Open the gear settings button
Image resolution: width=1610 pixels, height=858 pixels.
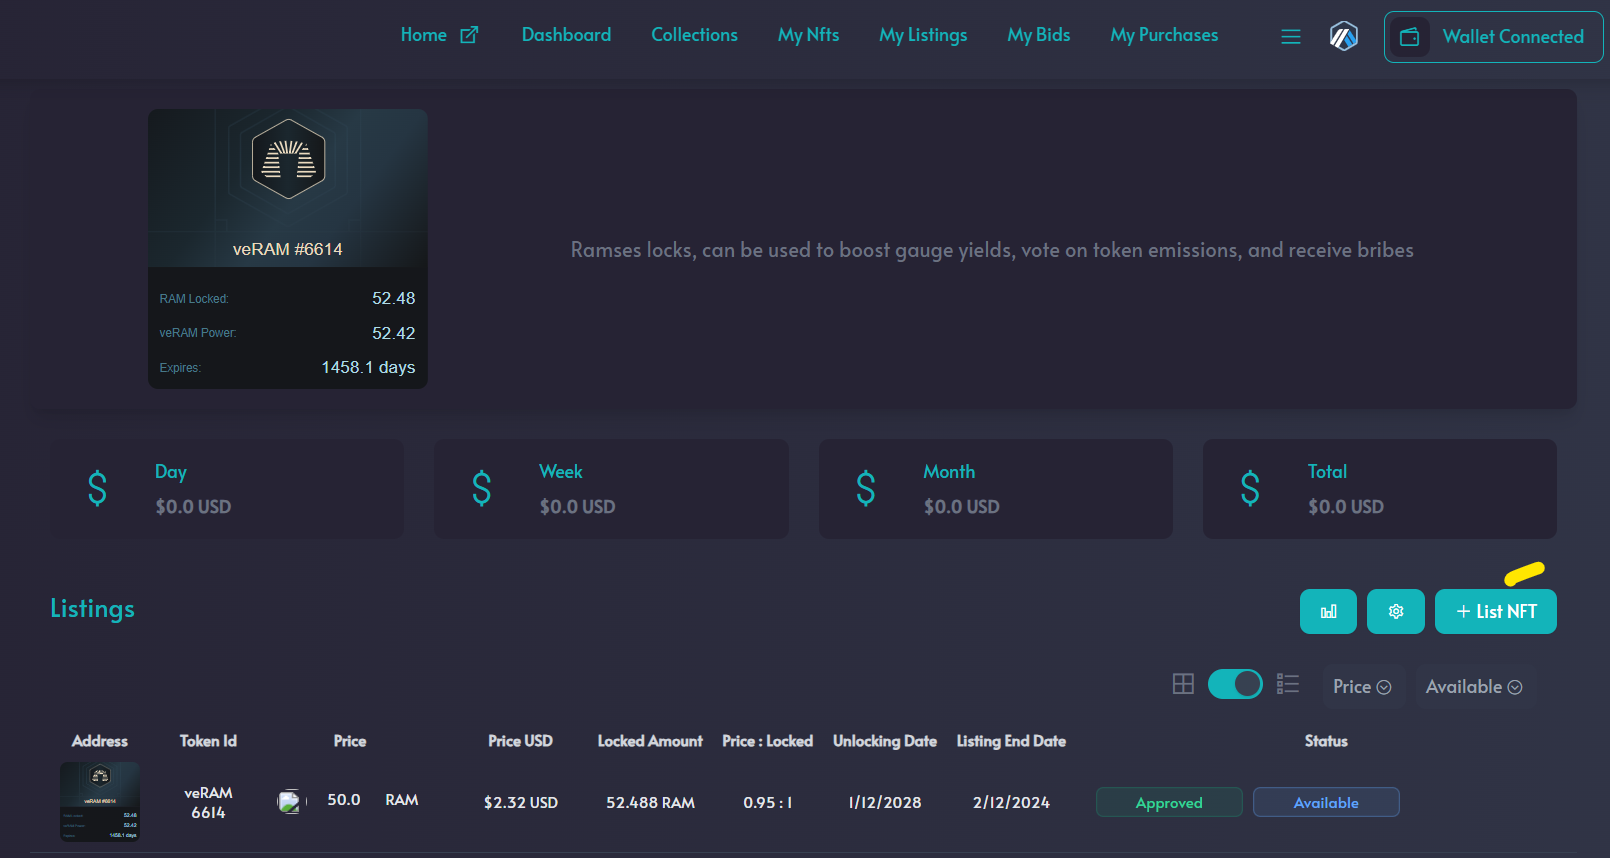[x=1395, y=611]
